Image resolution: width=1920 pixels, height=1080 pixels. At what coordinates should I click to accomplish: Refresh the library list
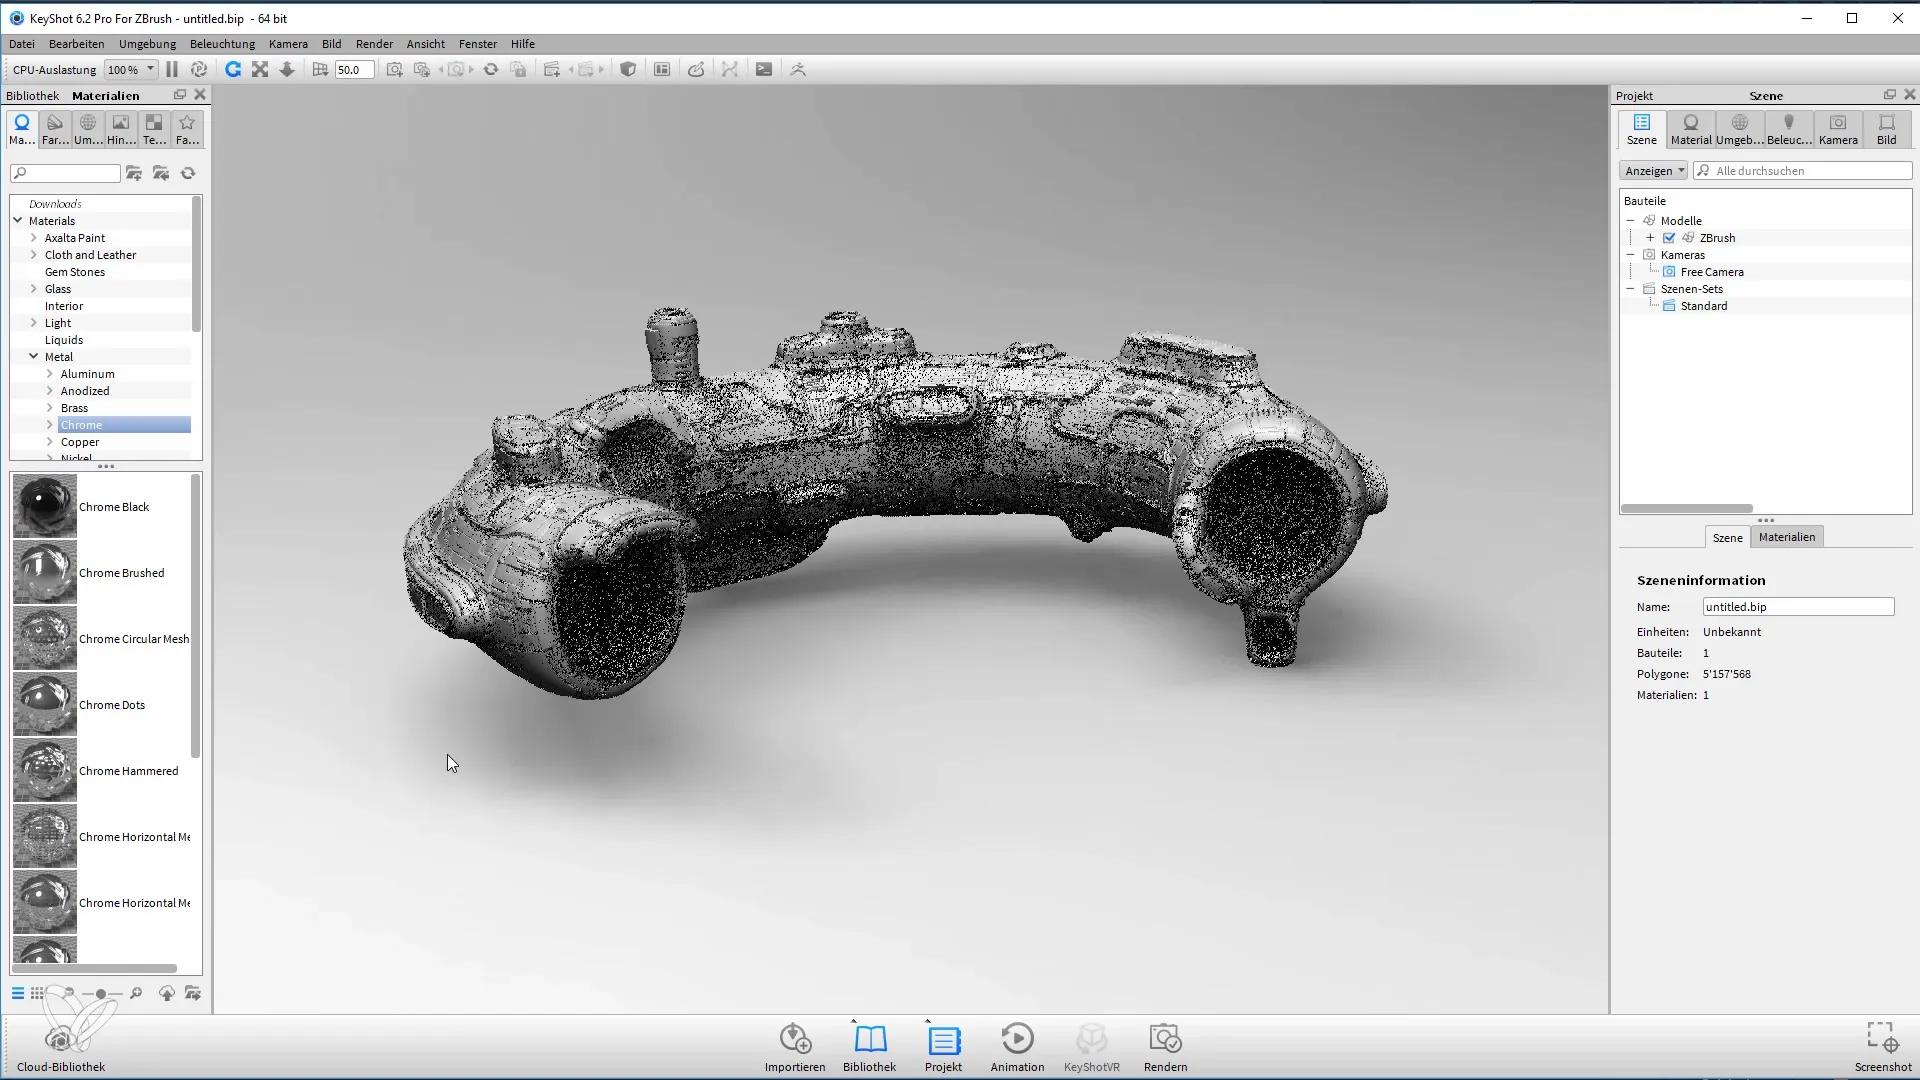coord(188,174)
